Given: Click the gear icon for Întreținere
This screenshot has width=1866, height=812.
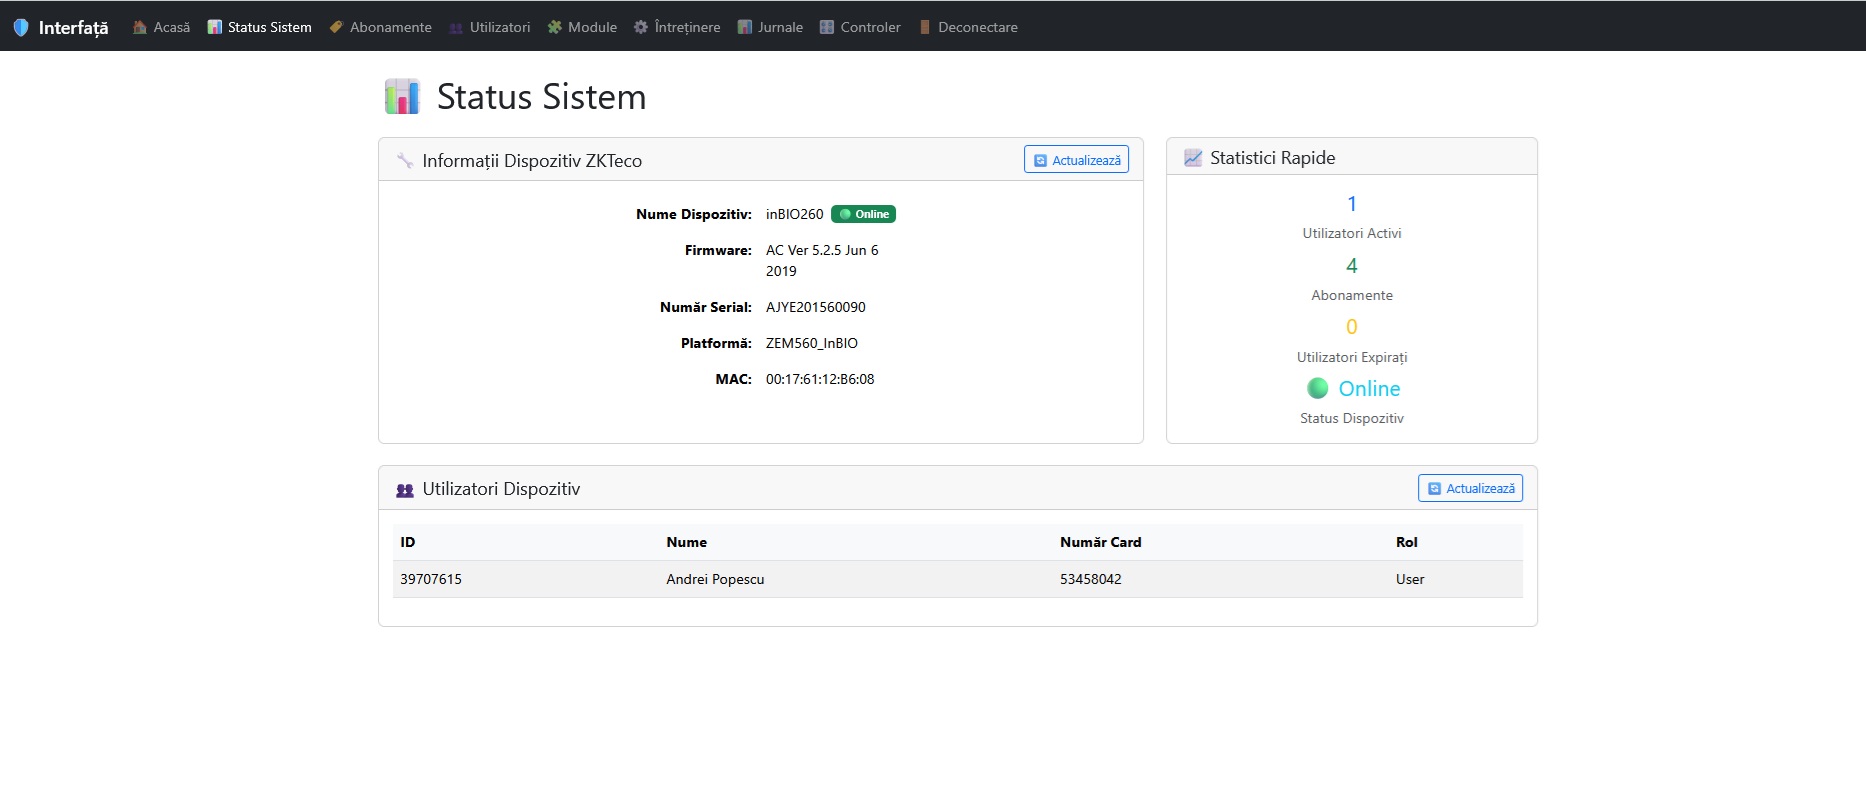Looking at the screenshot, I should [x=641, y=27].
